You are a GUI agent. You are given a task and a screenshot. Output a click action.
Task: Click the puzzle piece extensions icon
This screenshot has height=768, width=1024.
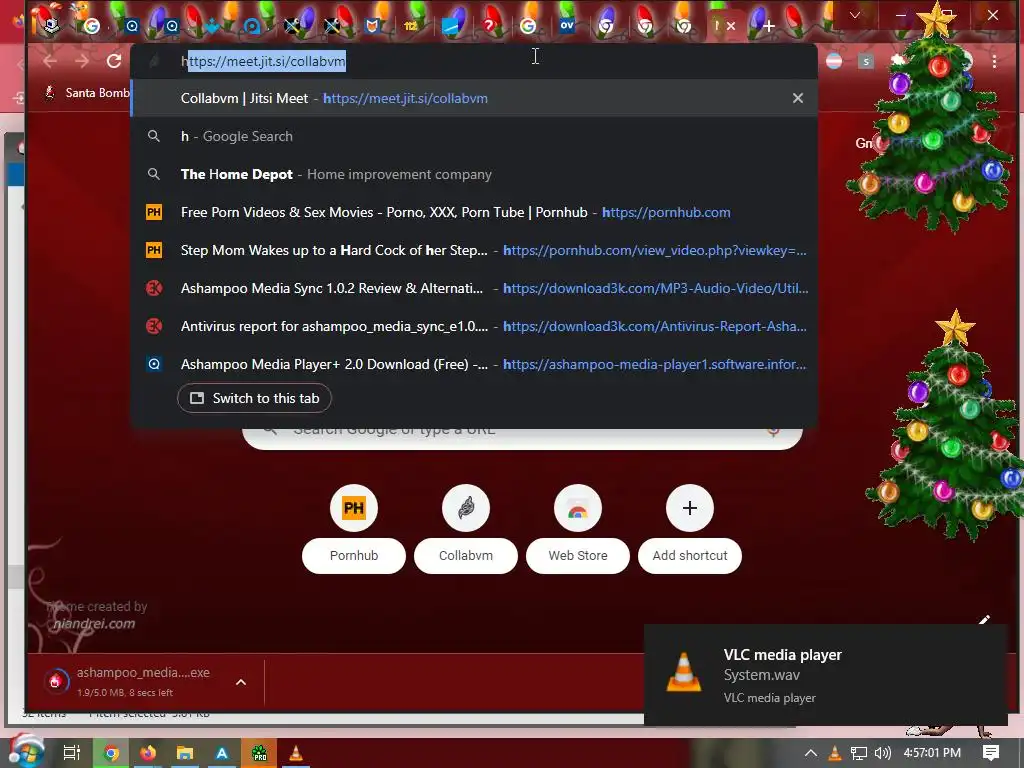point(899,61)
